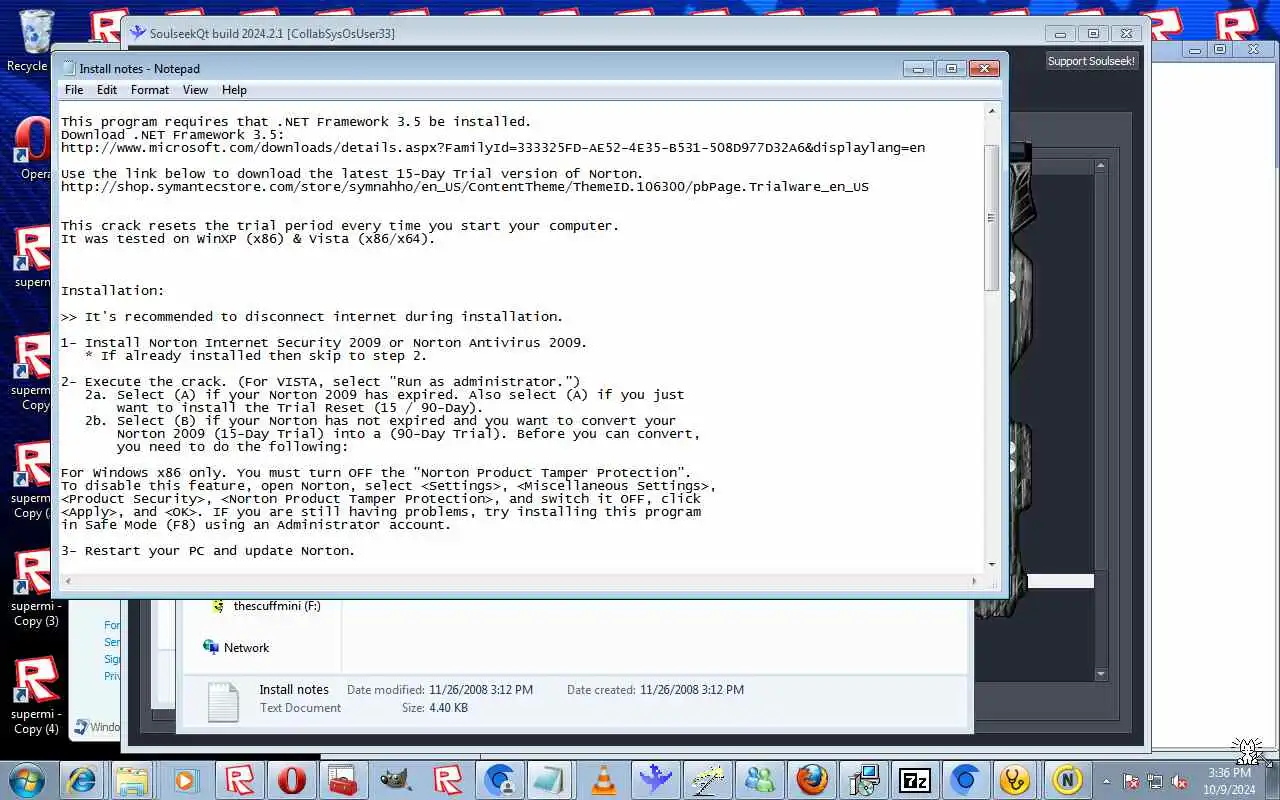
Task: Launch GIMP from the taskbar
Action: (395, 780)
